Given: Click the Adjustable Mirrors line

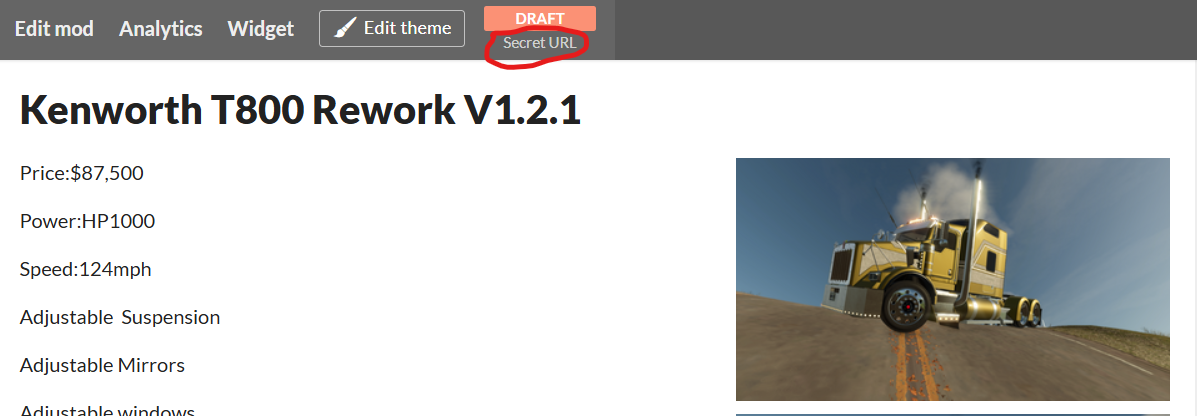Looking at the screenshot, I should tap(102, 366).
